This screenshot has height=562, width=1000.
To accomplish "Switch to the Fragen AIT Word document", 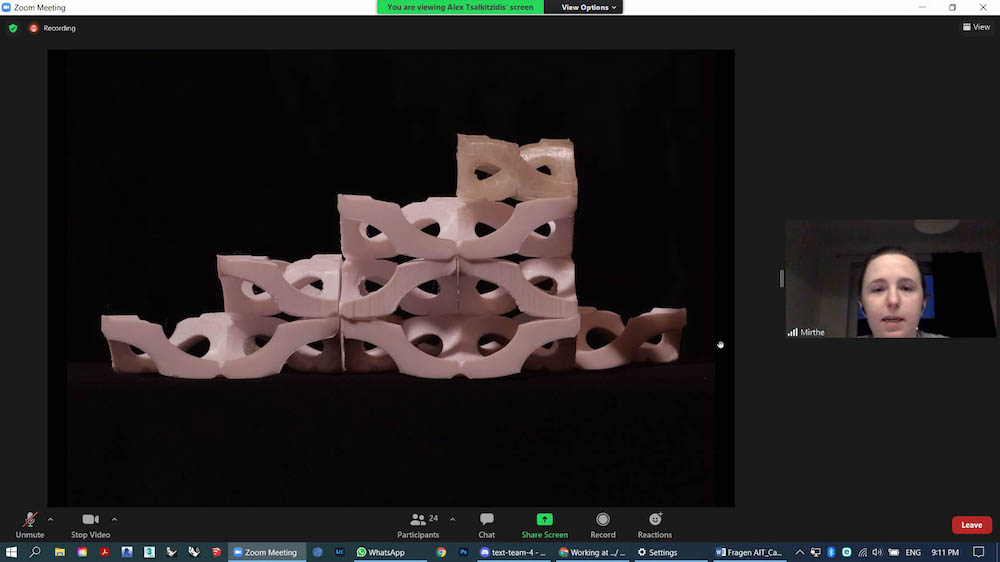I will point(749,552).
